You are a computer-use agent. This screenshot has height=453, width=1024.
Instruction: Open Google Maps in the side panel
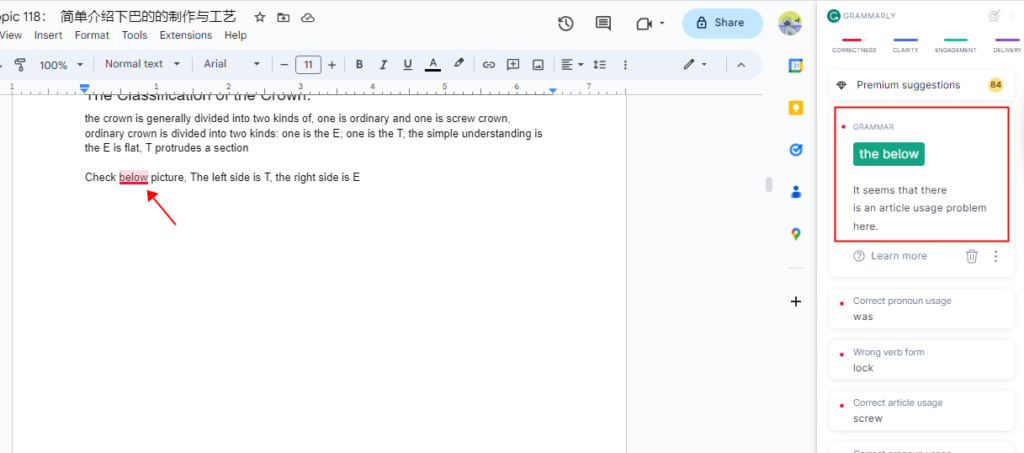[795, 234]
